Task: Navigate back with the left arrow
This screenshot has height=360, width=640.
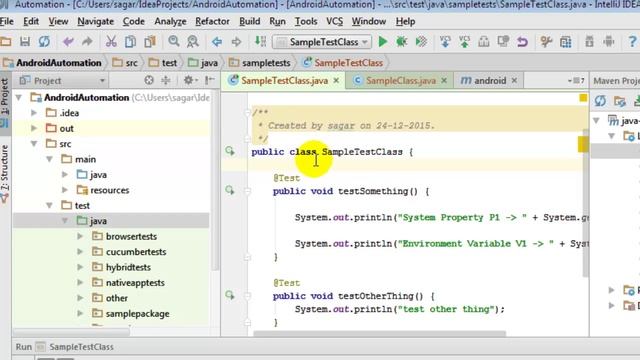Action: (x=217, y=42)
